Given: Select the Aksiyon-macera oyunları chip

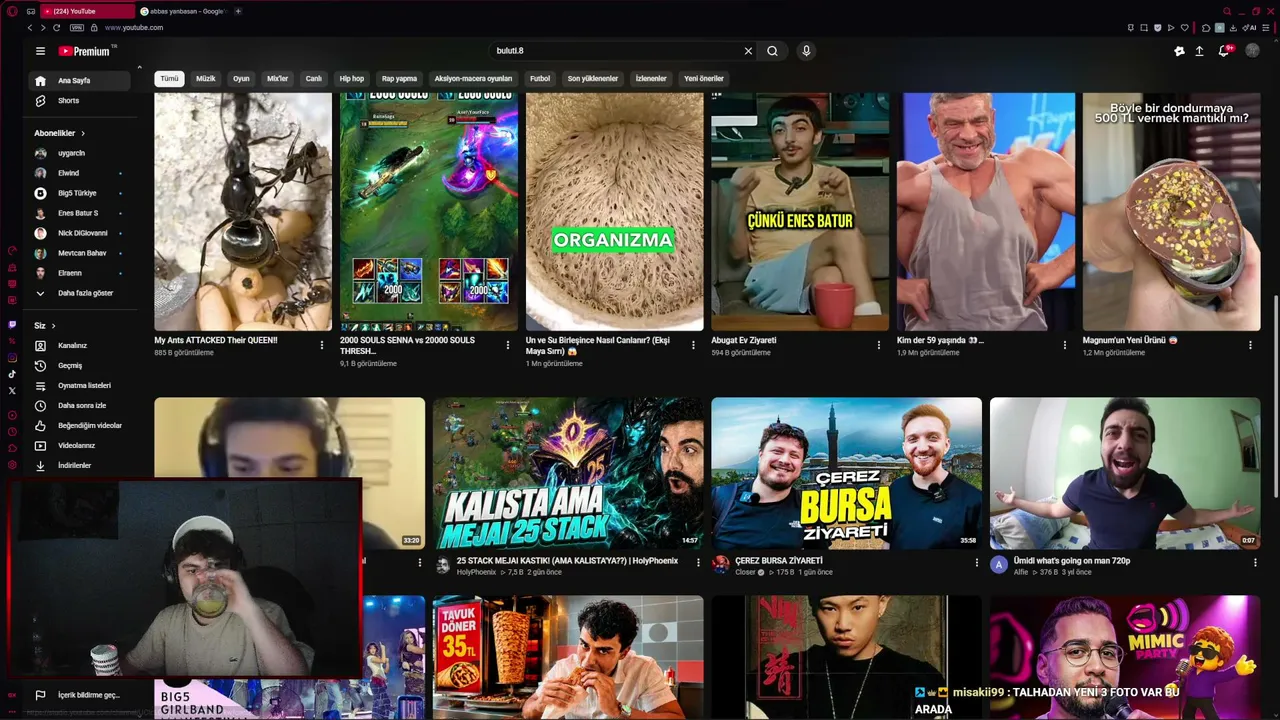Looking at the screenshot, I should [473, 78].
